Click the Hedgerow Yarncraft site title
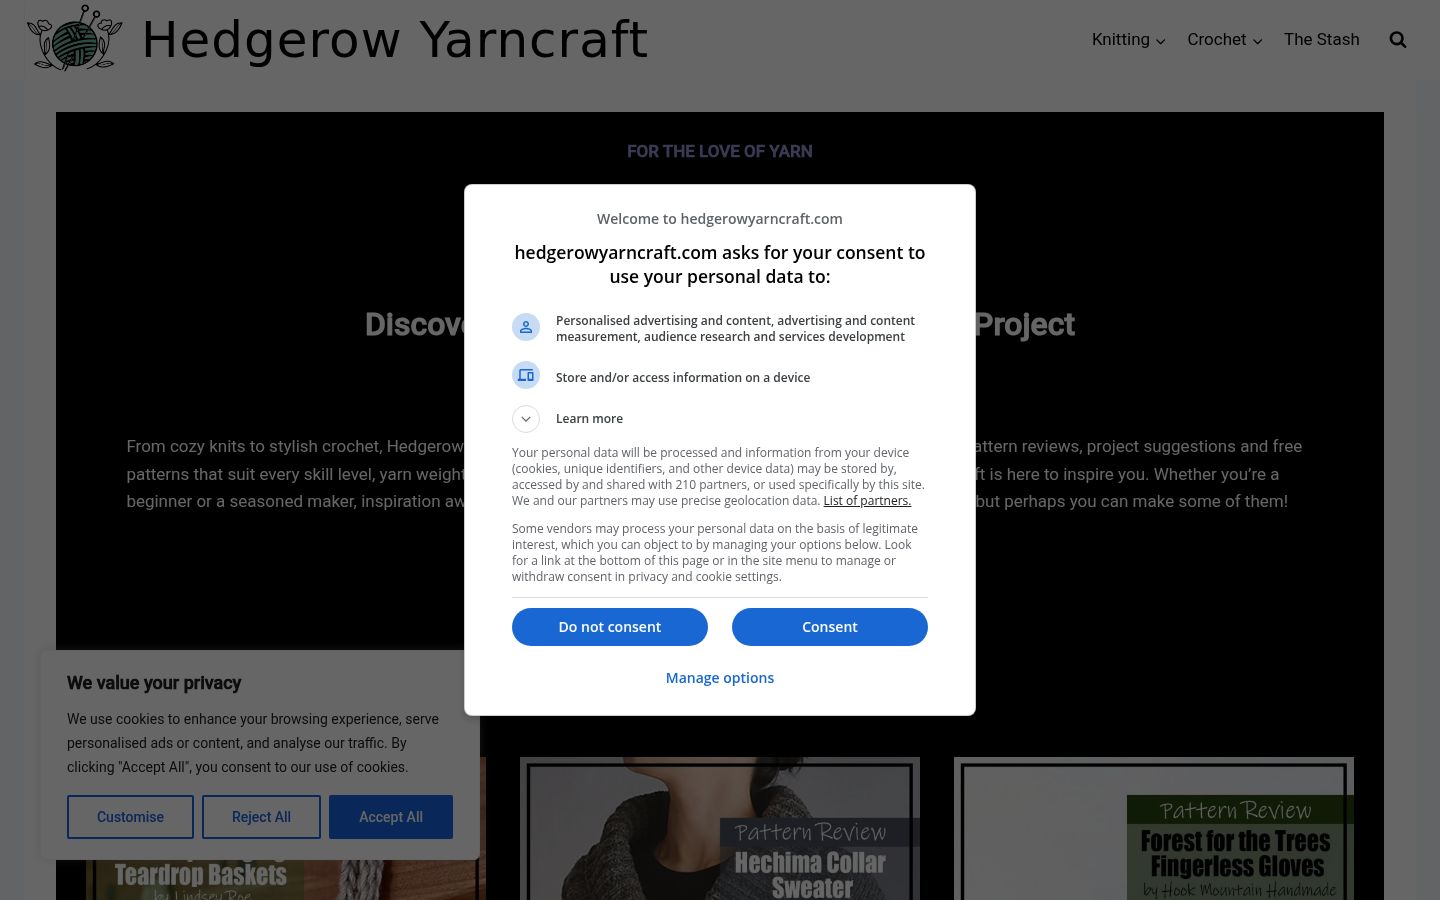The image size is (1440, 900). pos(395,40)
